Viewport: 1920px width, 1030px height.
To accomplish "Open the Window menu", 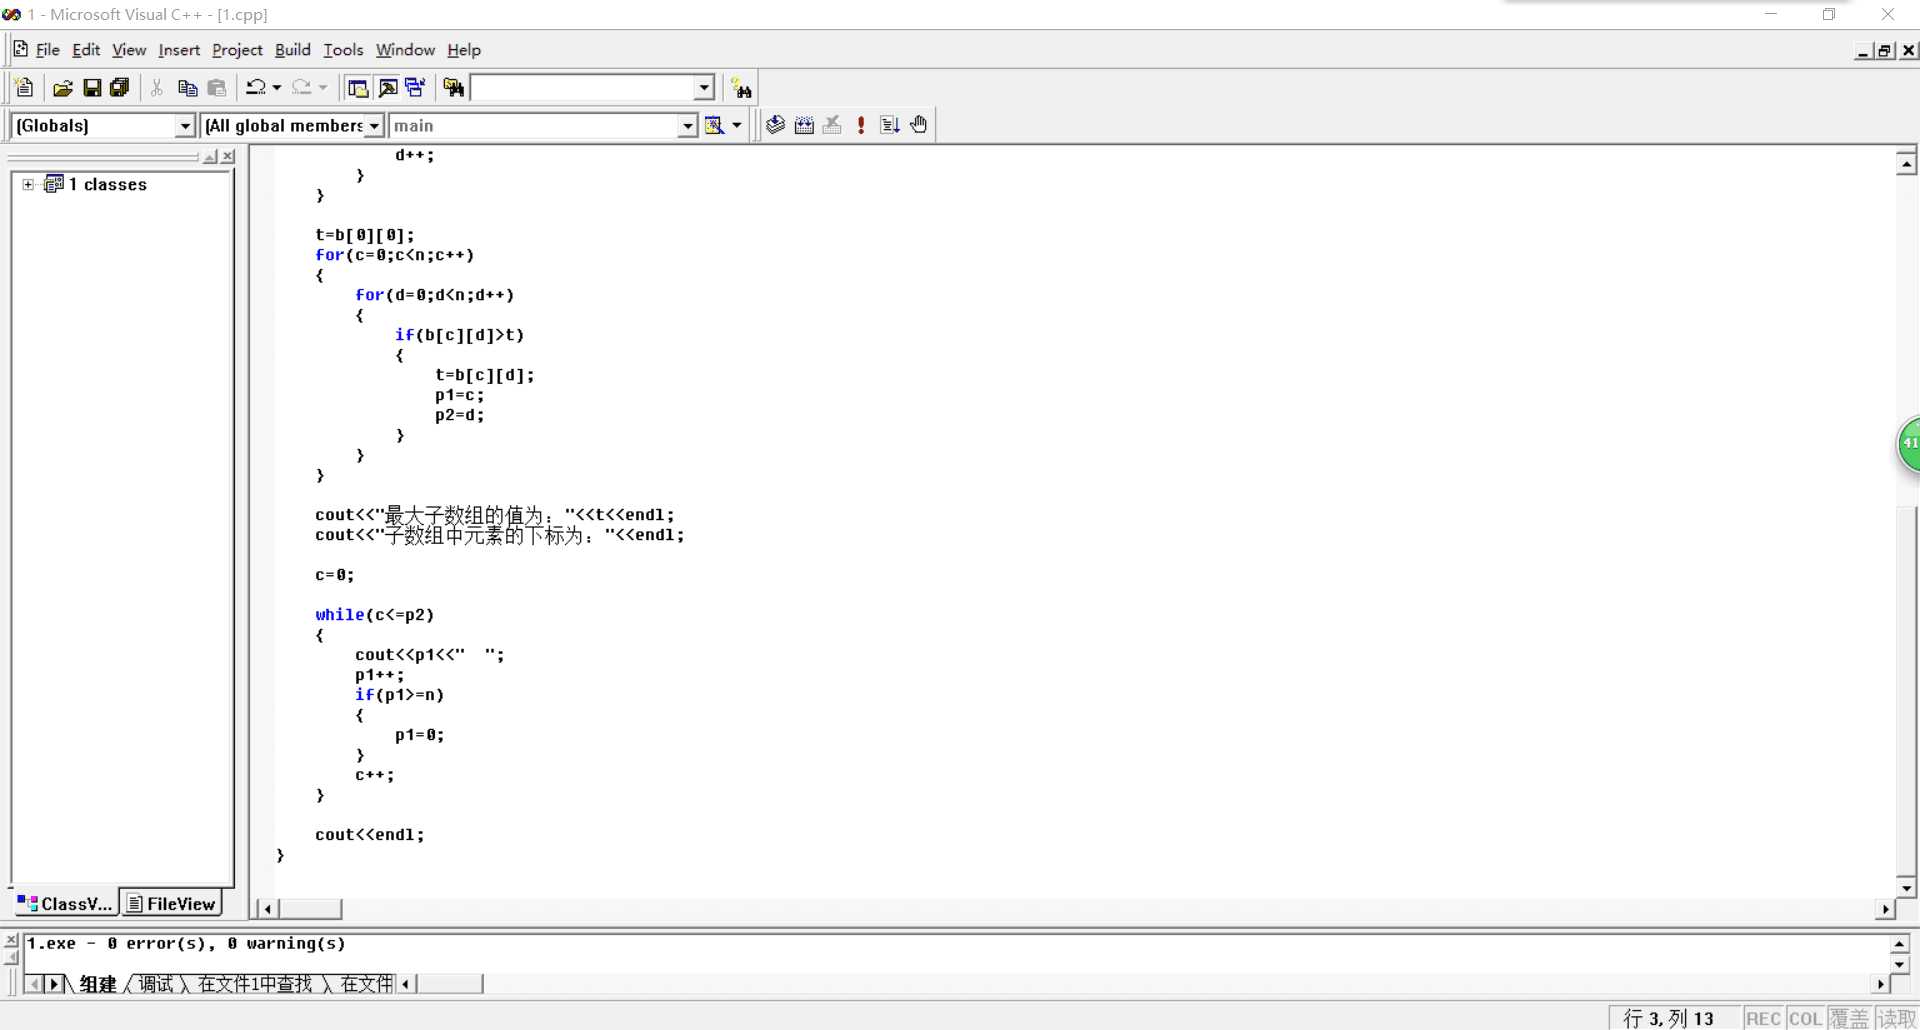I will coord(405,50).
